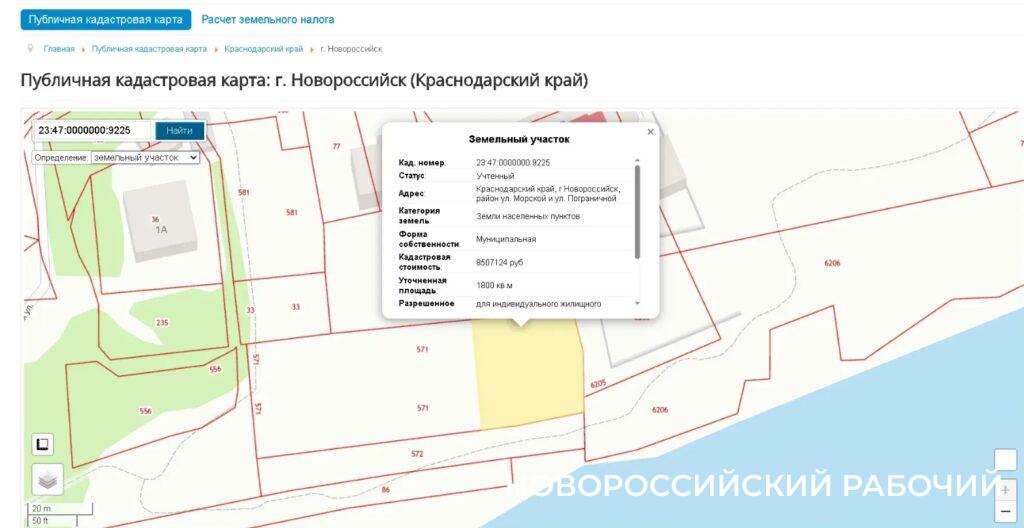
Task: Go to Главная breadcrumb link
Action: pyautogui.click(x=59, y=49)
